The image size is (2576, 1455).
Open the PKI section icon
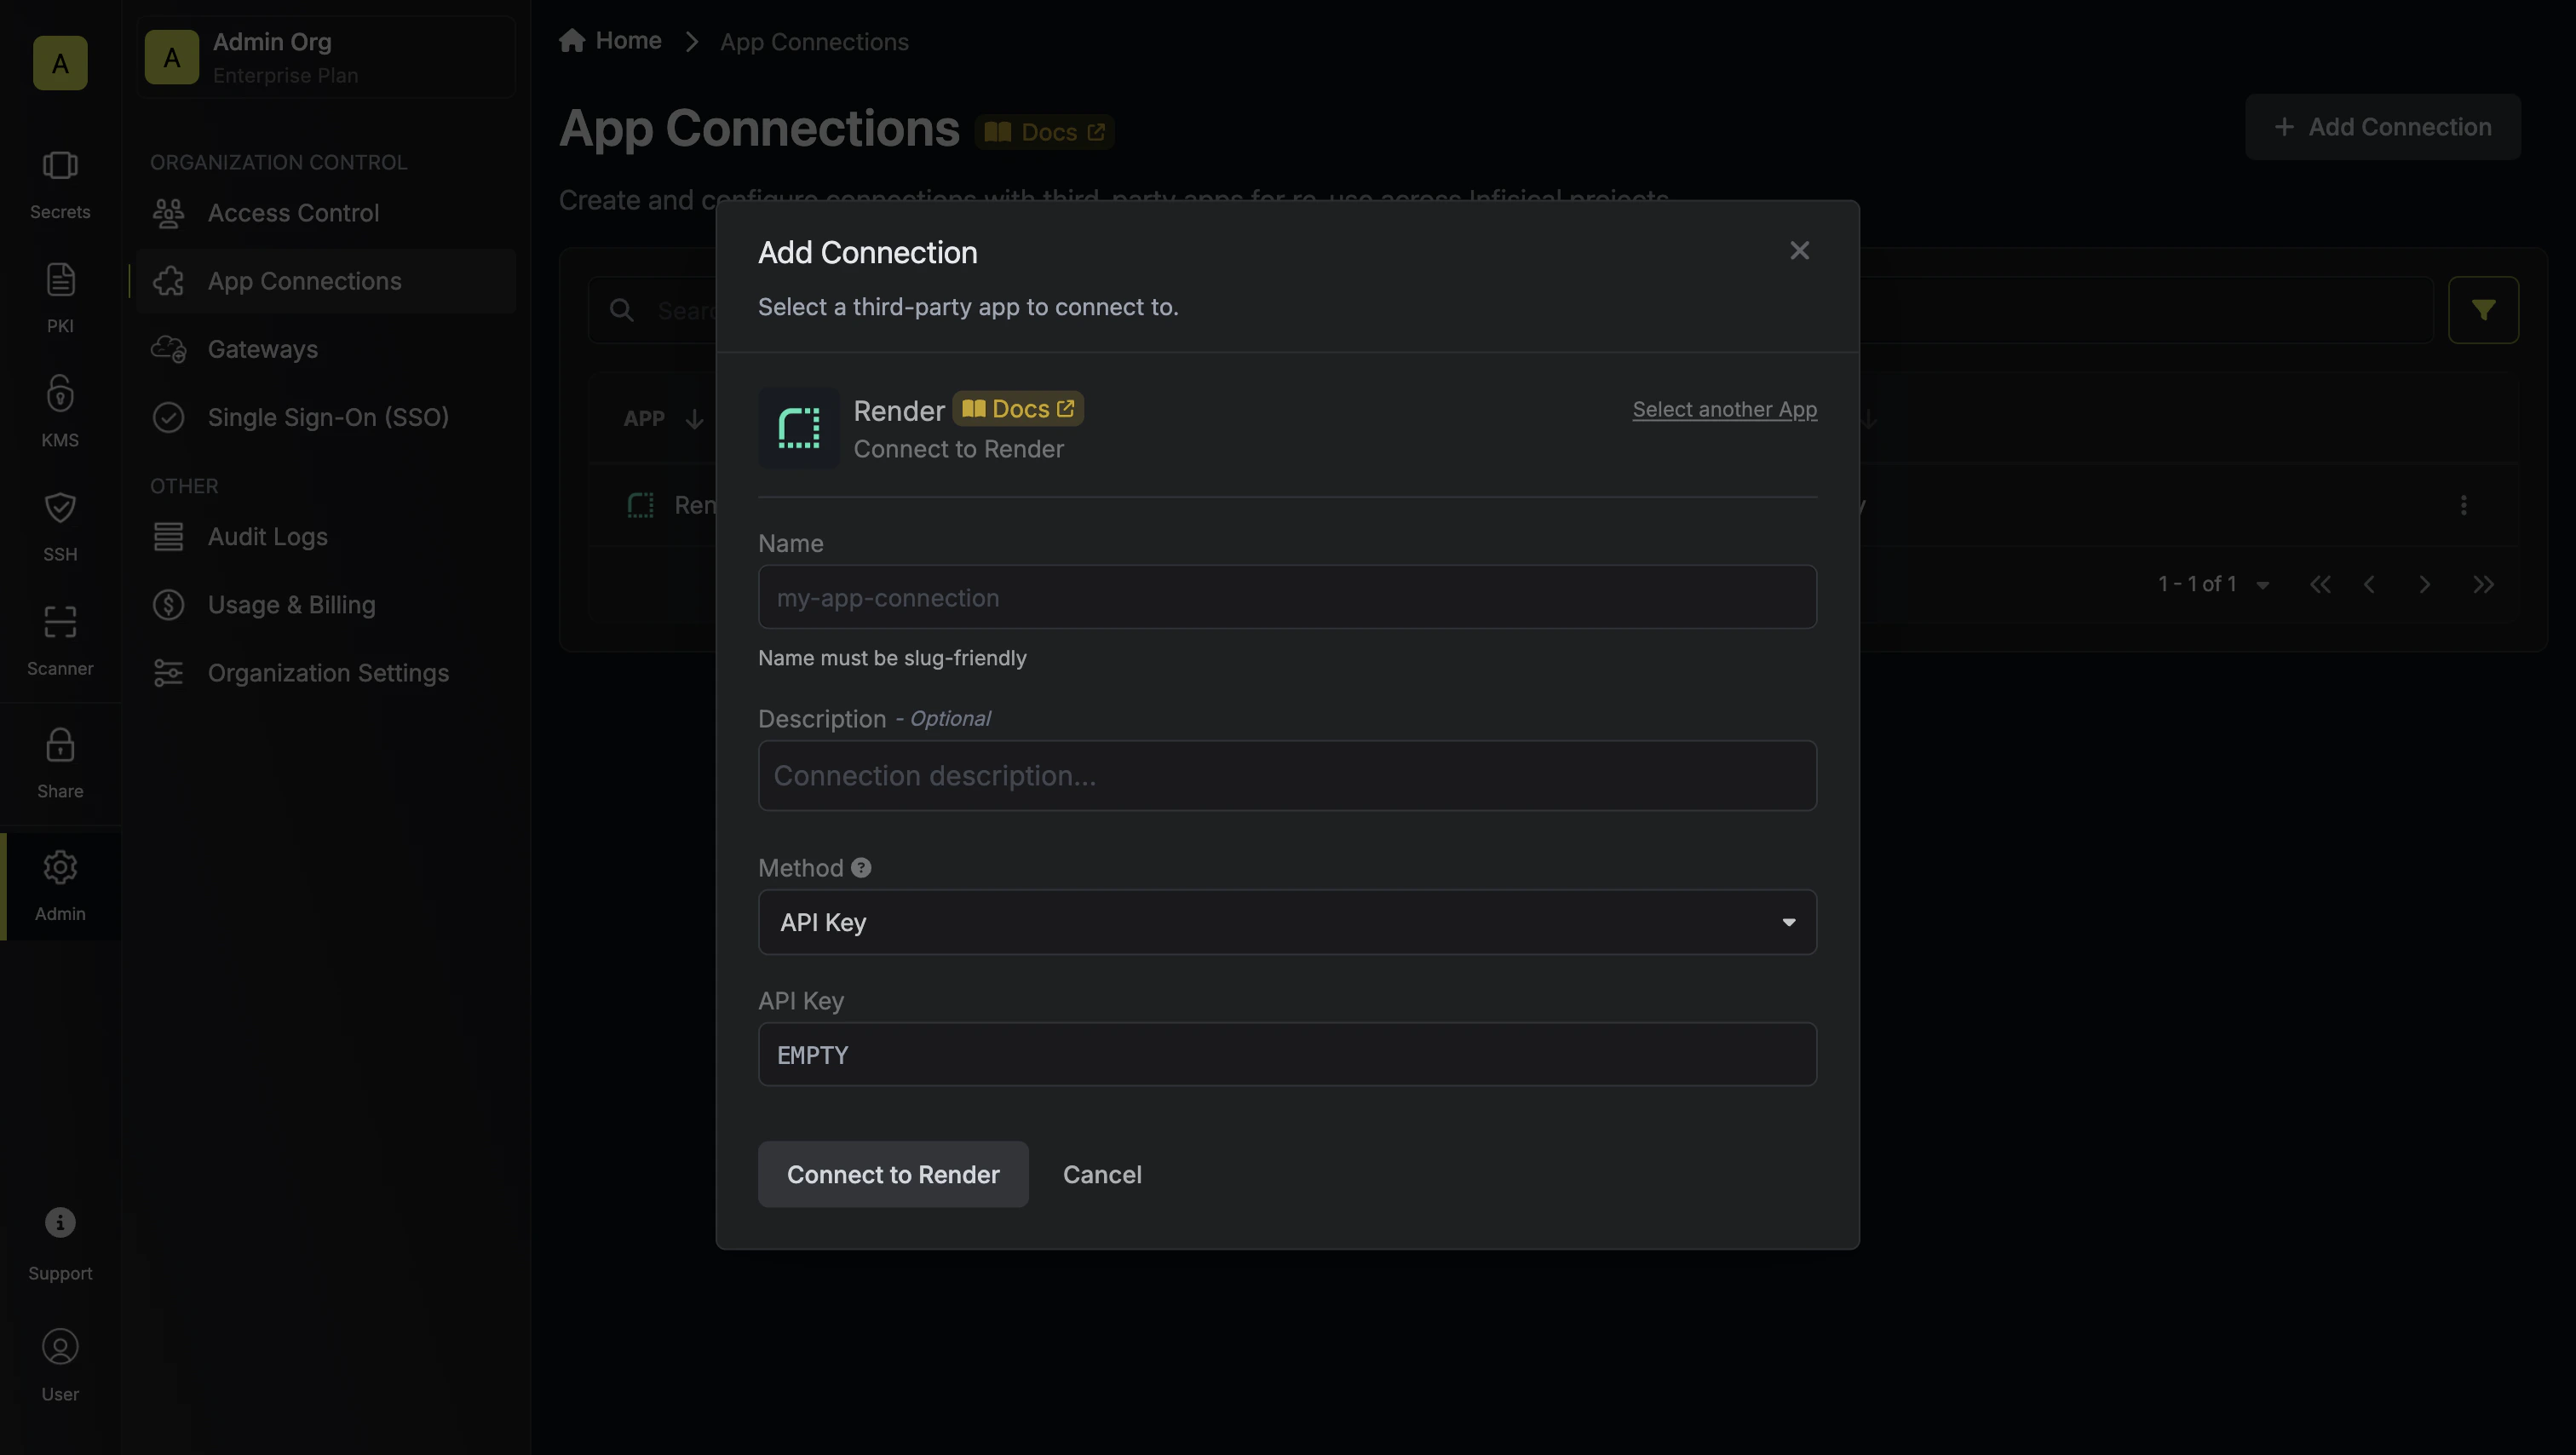click(x=60, y=280)
